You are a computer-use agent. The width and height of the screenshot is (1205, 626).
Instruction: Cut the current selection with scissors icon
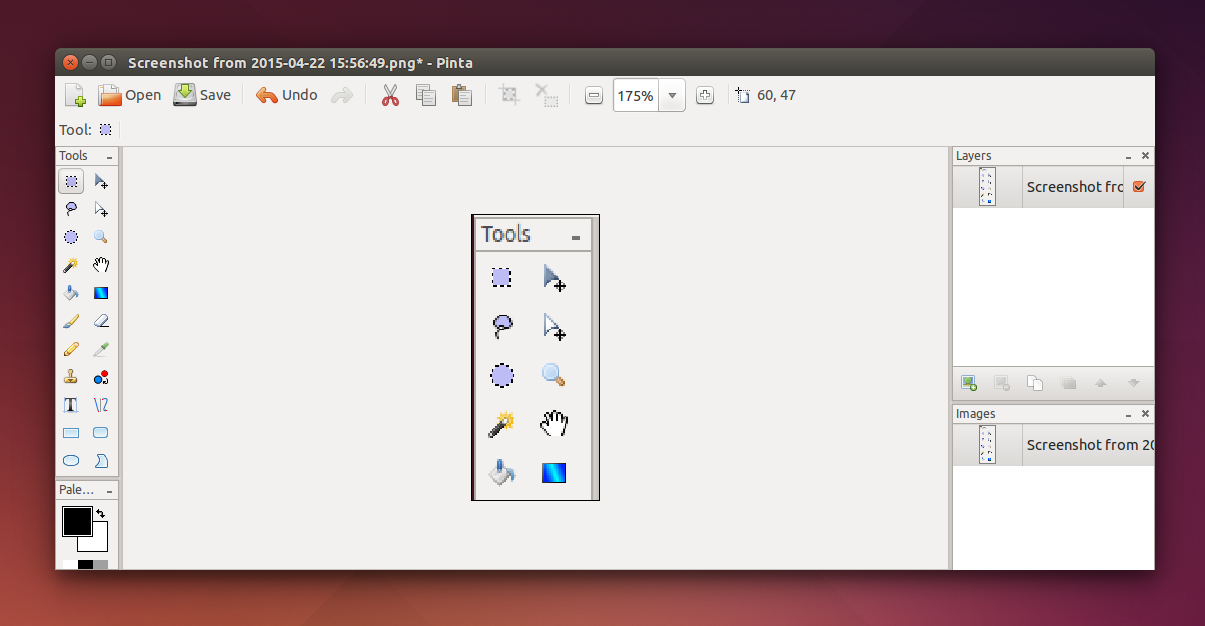click(x=390, y=94)
